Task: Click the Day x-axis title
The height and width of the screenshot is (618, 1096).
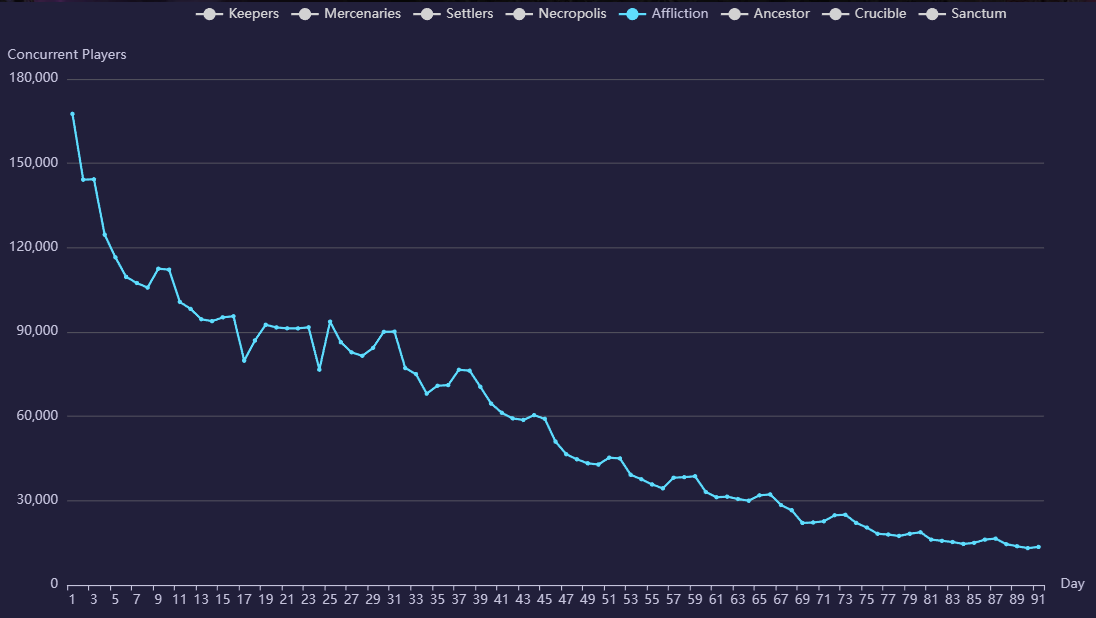Action: click(1072, 583)
